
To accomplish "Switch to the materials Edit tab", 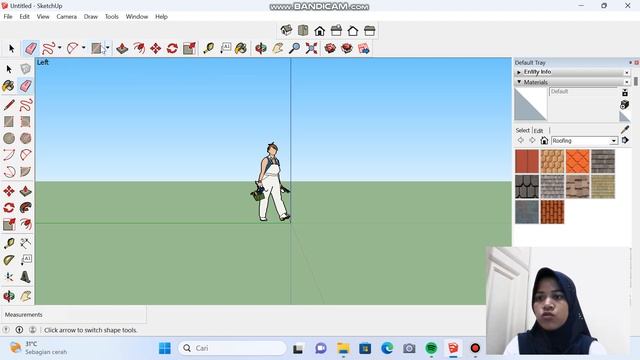I will 538,131.
